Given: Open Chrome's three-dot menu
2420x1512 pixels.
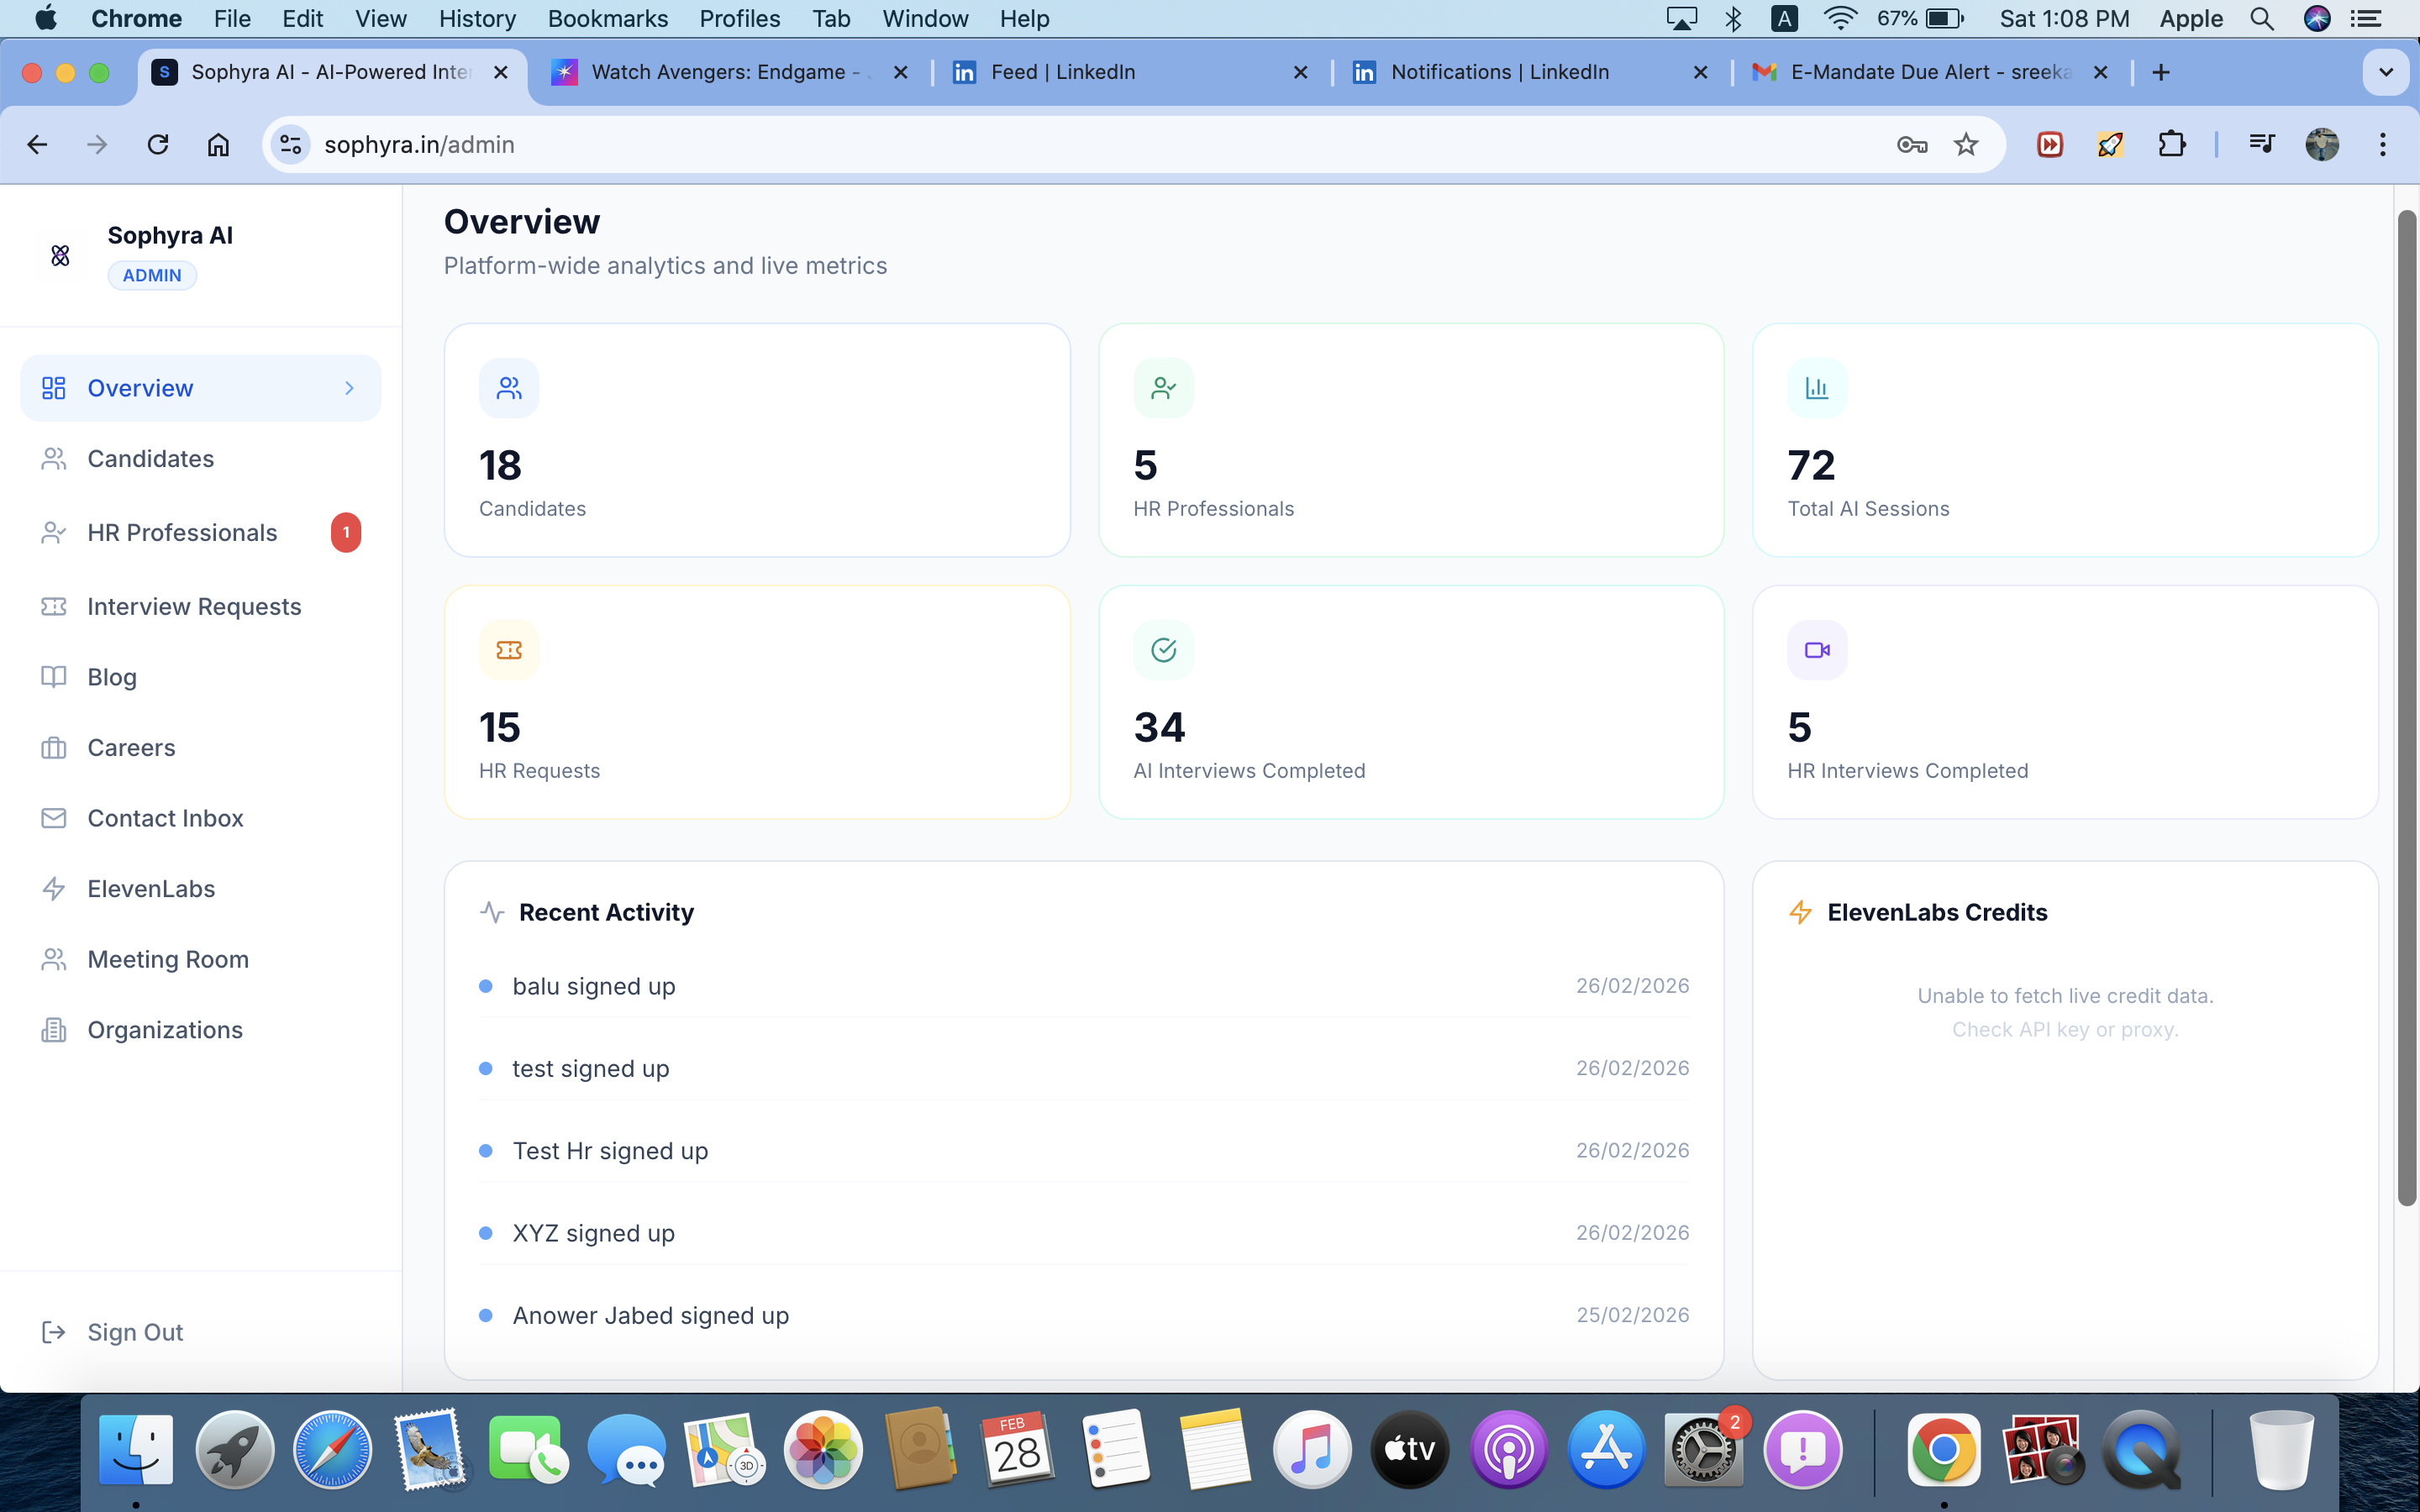Looking at the screenshot, I should [x=2383, y=144].
